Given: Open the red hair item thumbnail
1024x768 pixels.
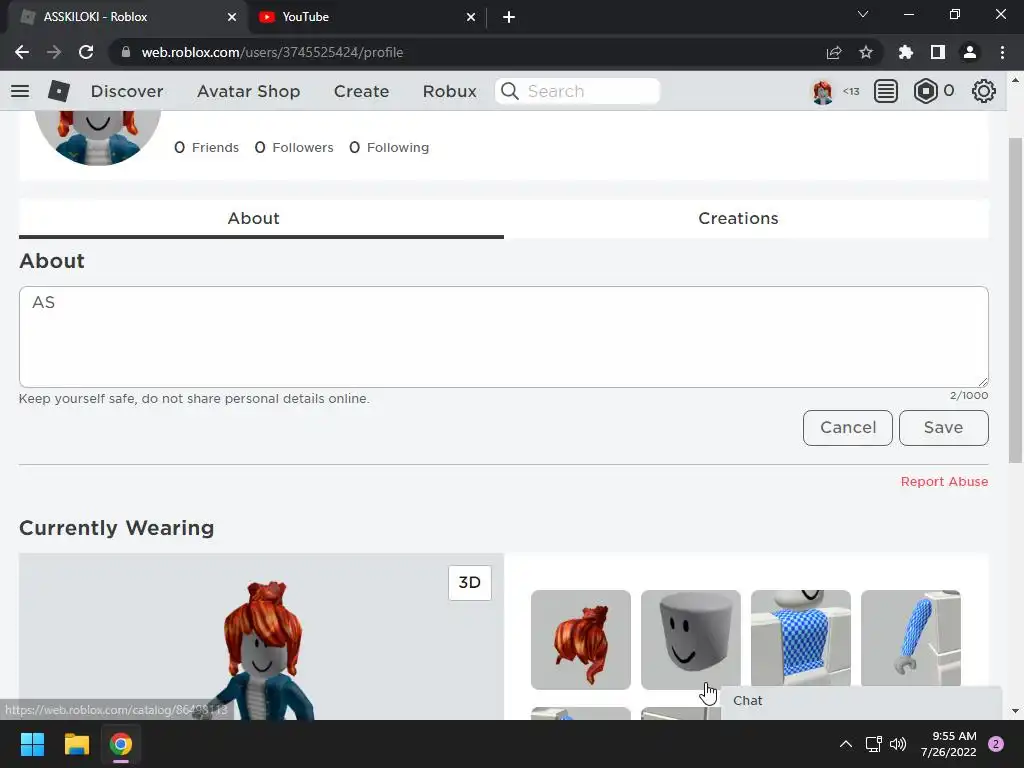Looking at the screenshot, I should click(581, 639).
